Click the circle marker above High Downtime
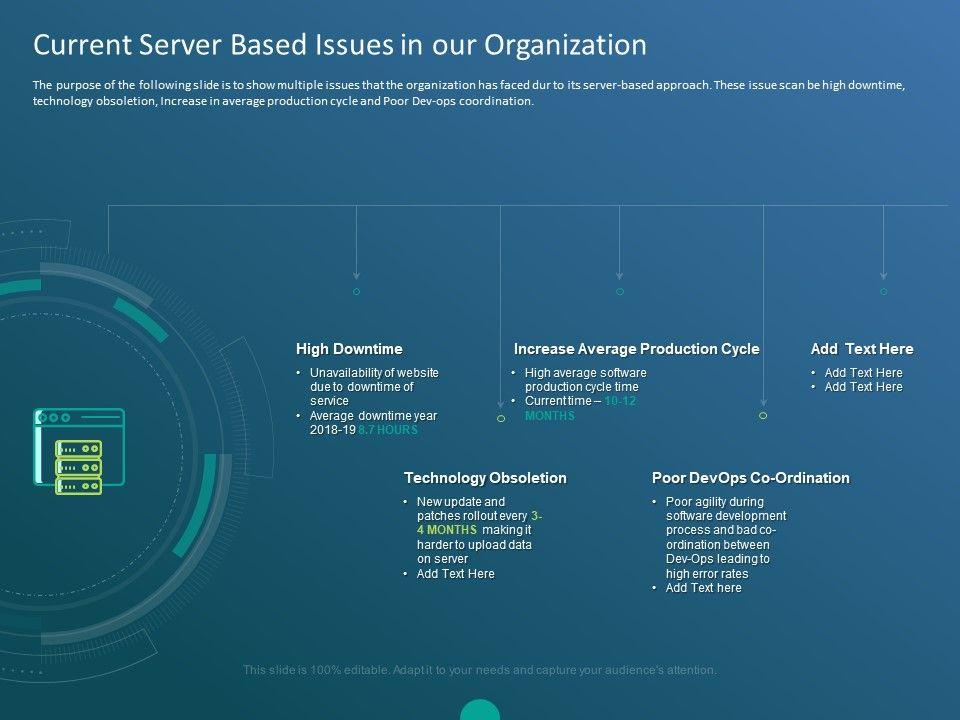 click(357, 291)
